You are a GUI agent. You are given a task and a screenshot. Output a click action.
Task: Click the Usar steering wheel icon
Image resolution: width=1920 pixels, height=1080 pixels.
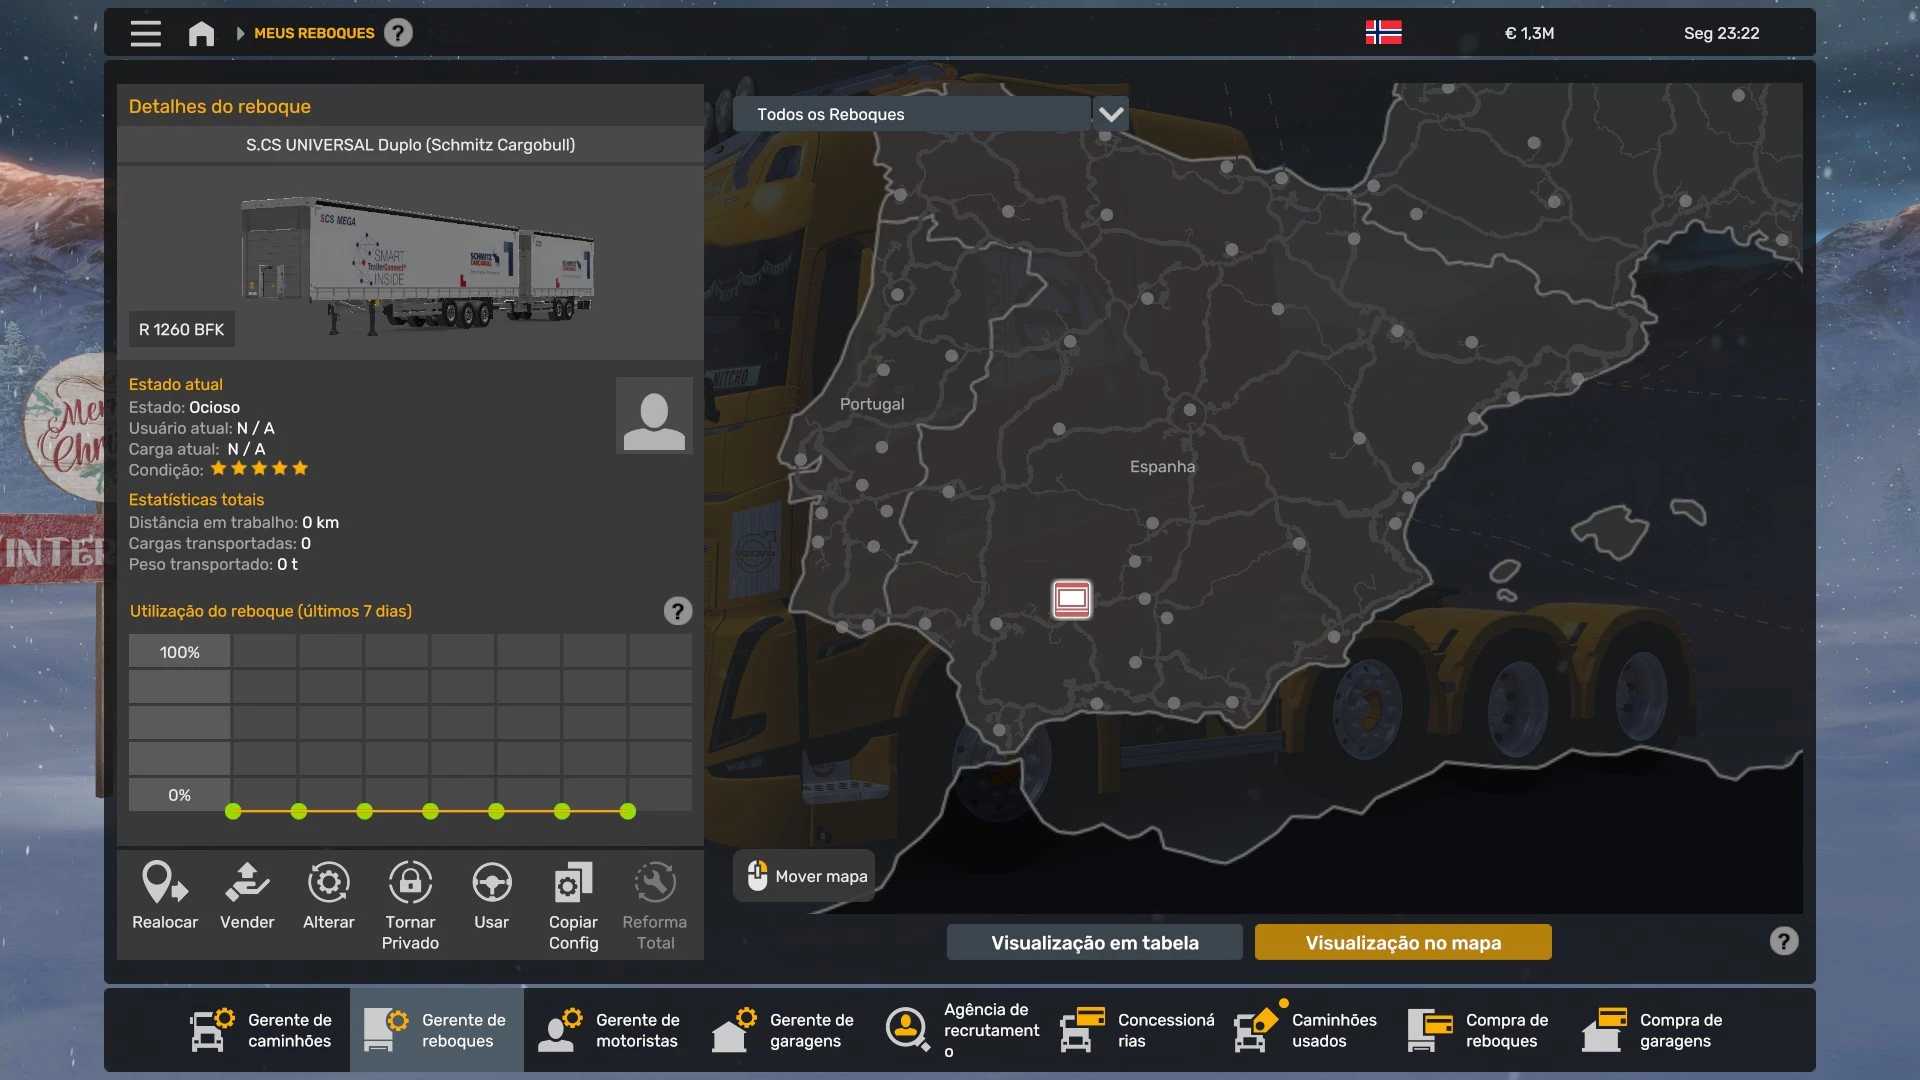click(x=491, y=884)
